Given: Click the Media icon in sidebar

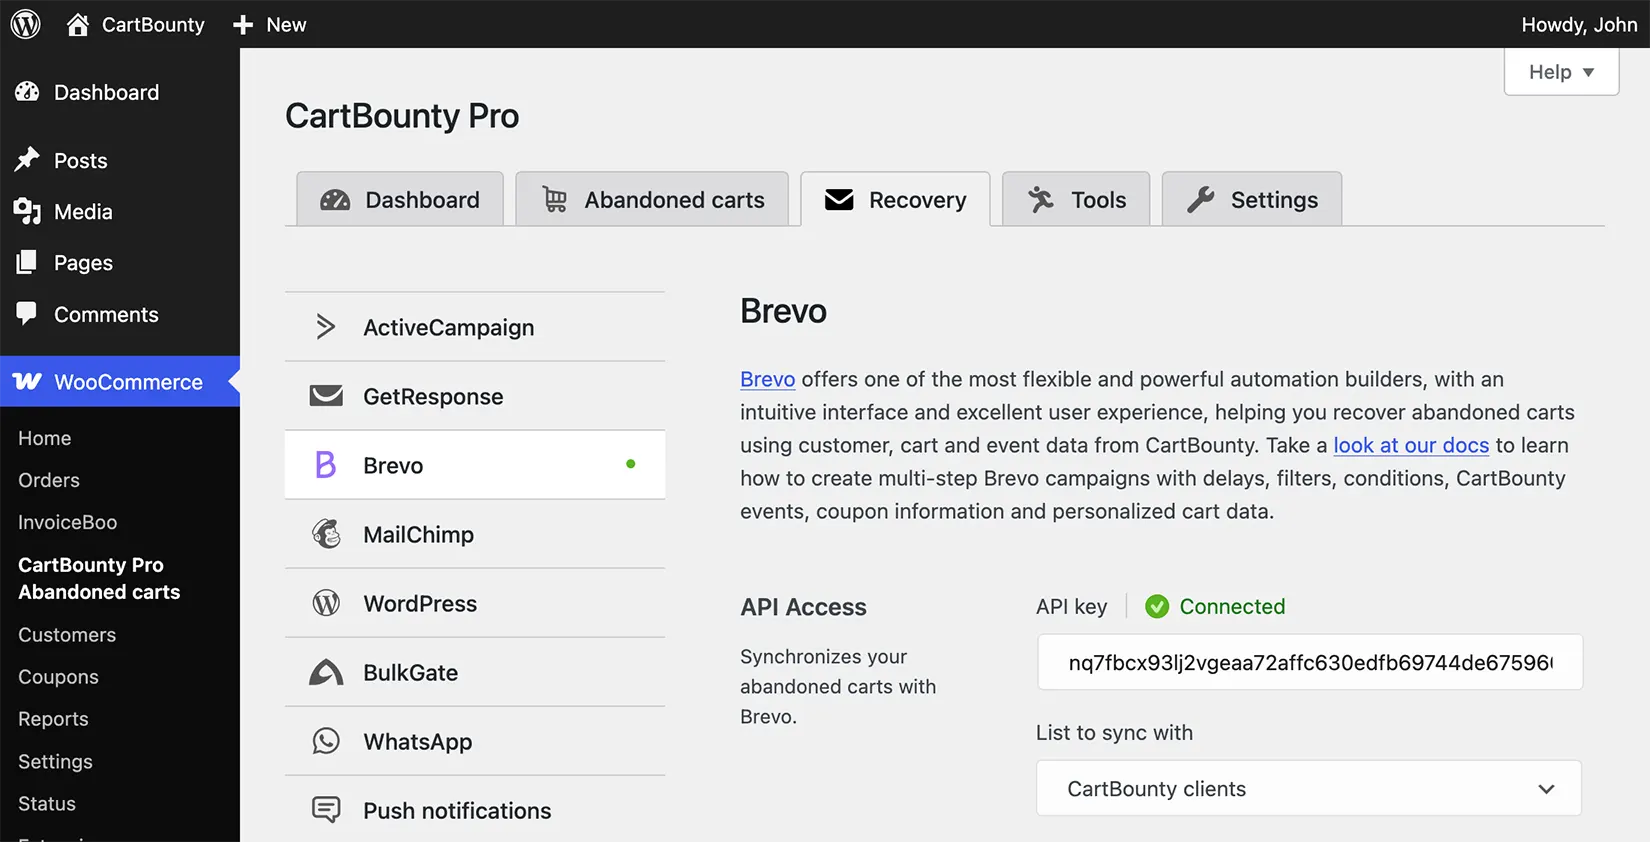Looking at the screenshot, I should (27, 211).
